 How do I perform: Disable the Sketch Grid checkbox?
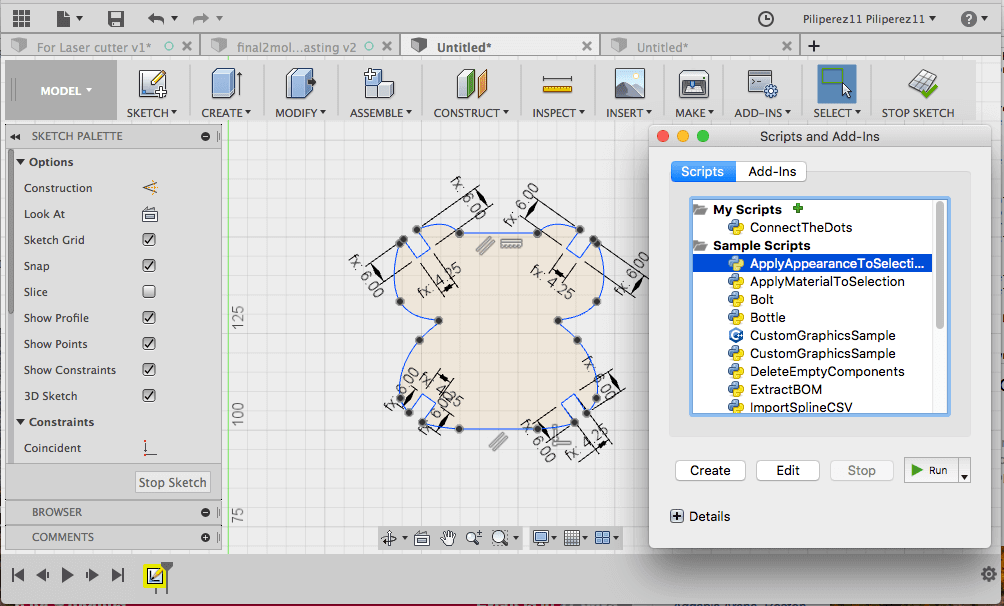click(x=149, y=240)
